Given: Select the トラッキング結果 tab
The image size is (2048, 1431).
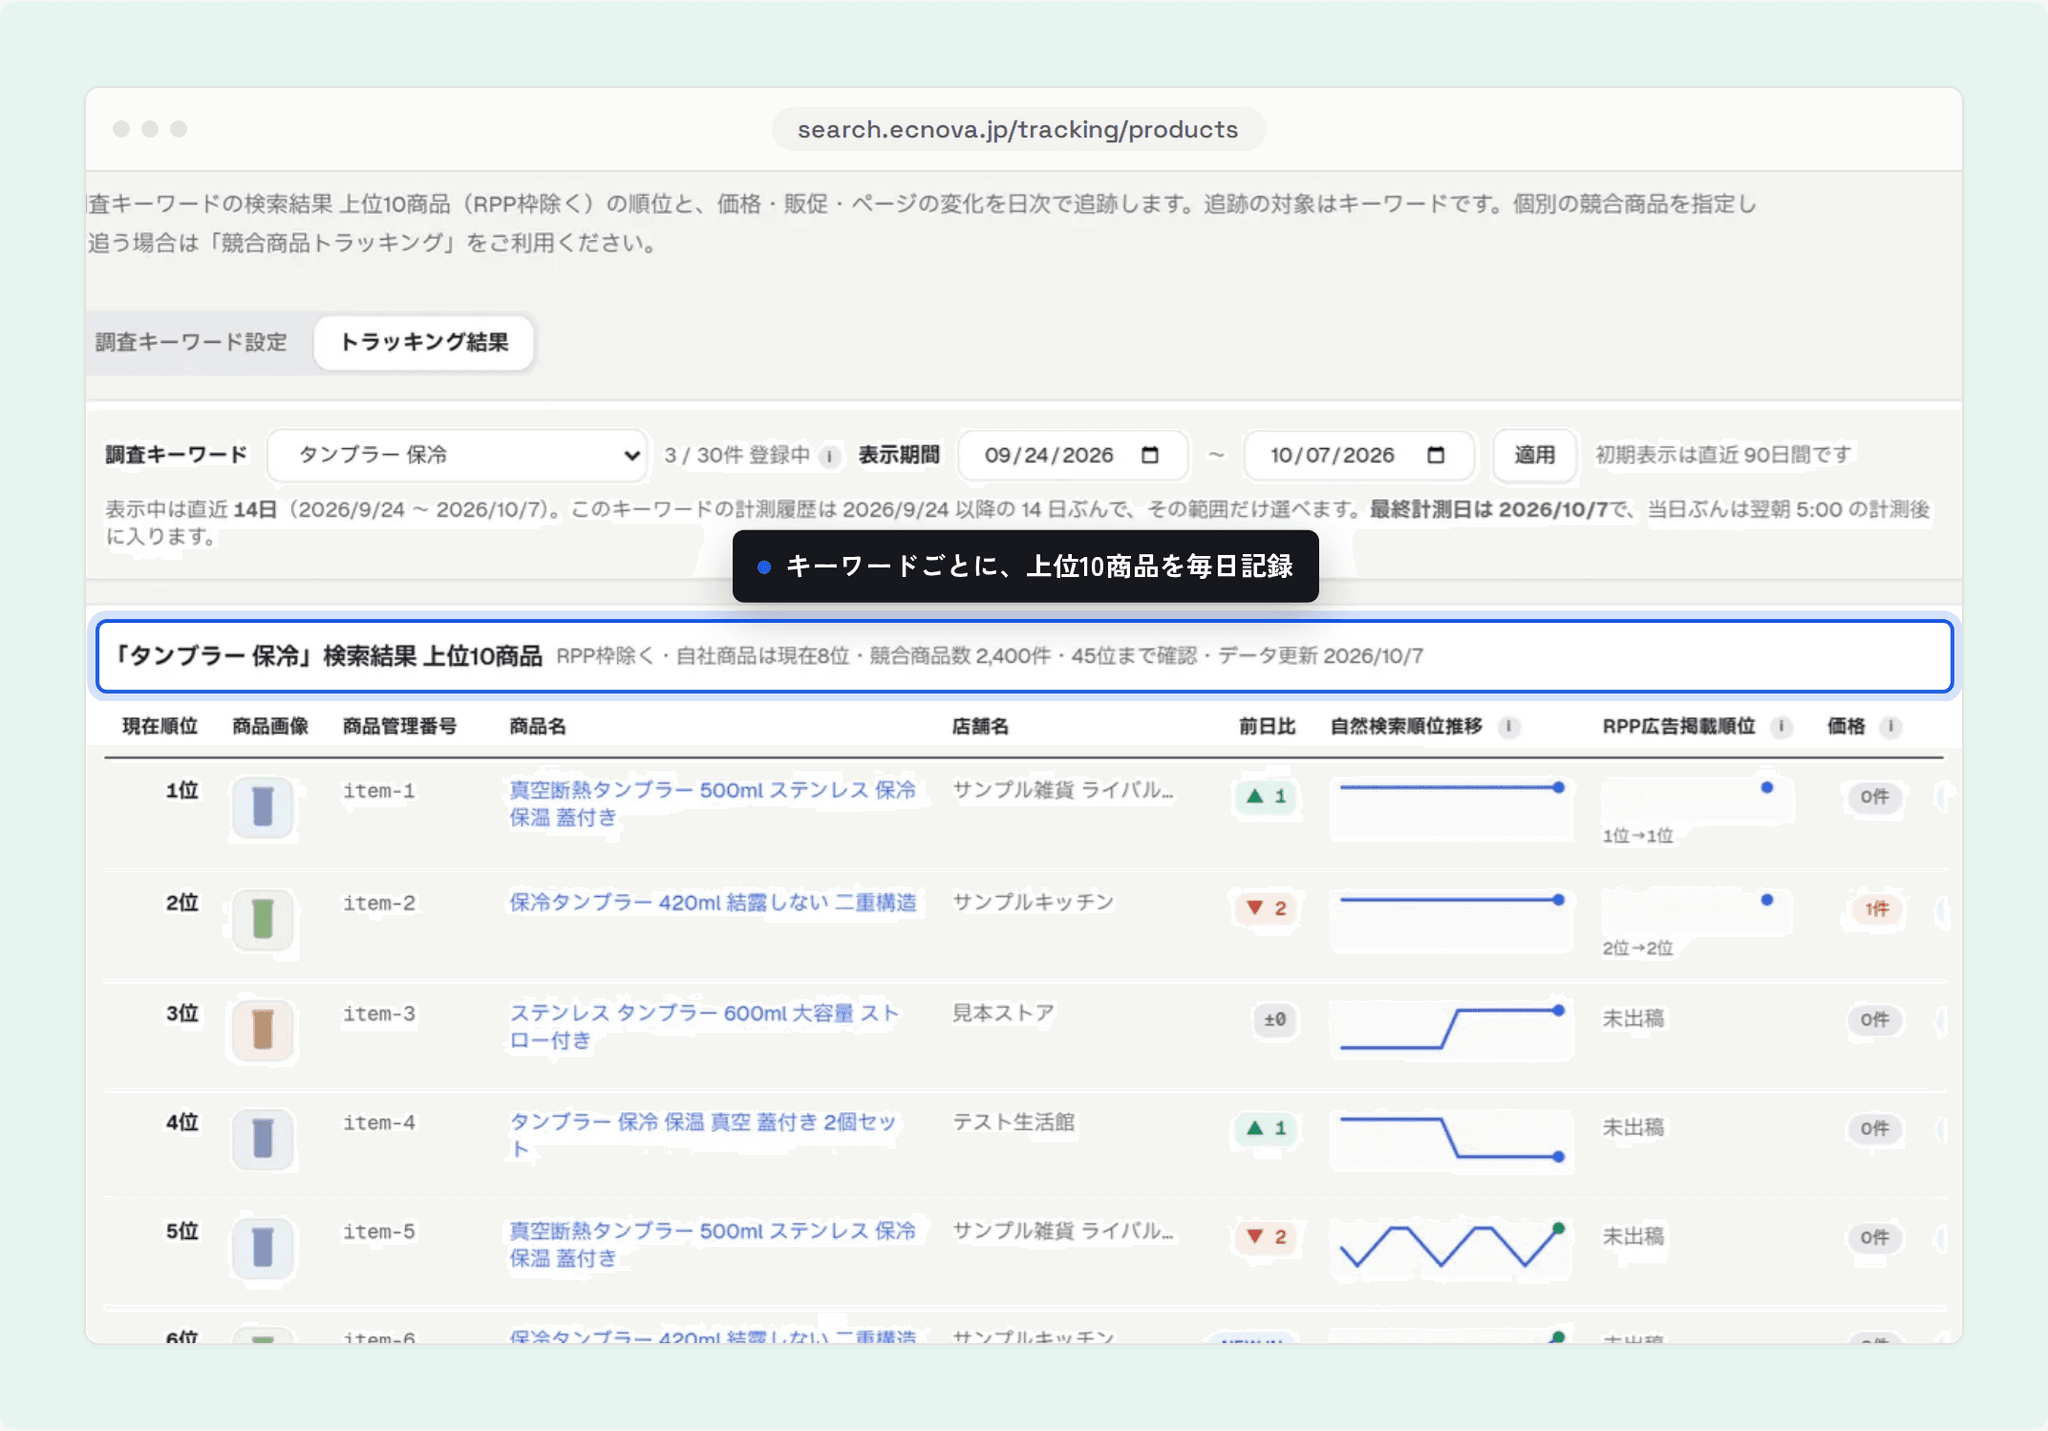Looking at the screenshot, I should click(424, 342).
